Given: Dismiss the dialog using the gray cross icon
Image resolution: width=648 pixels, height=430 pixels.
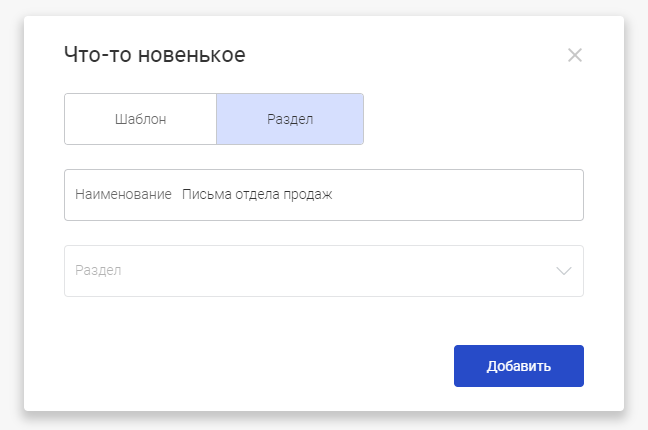Looking at the screenshot, I should click(x=574, y=55).
